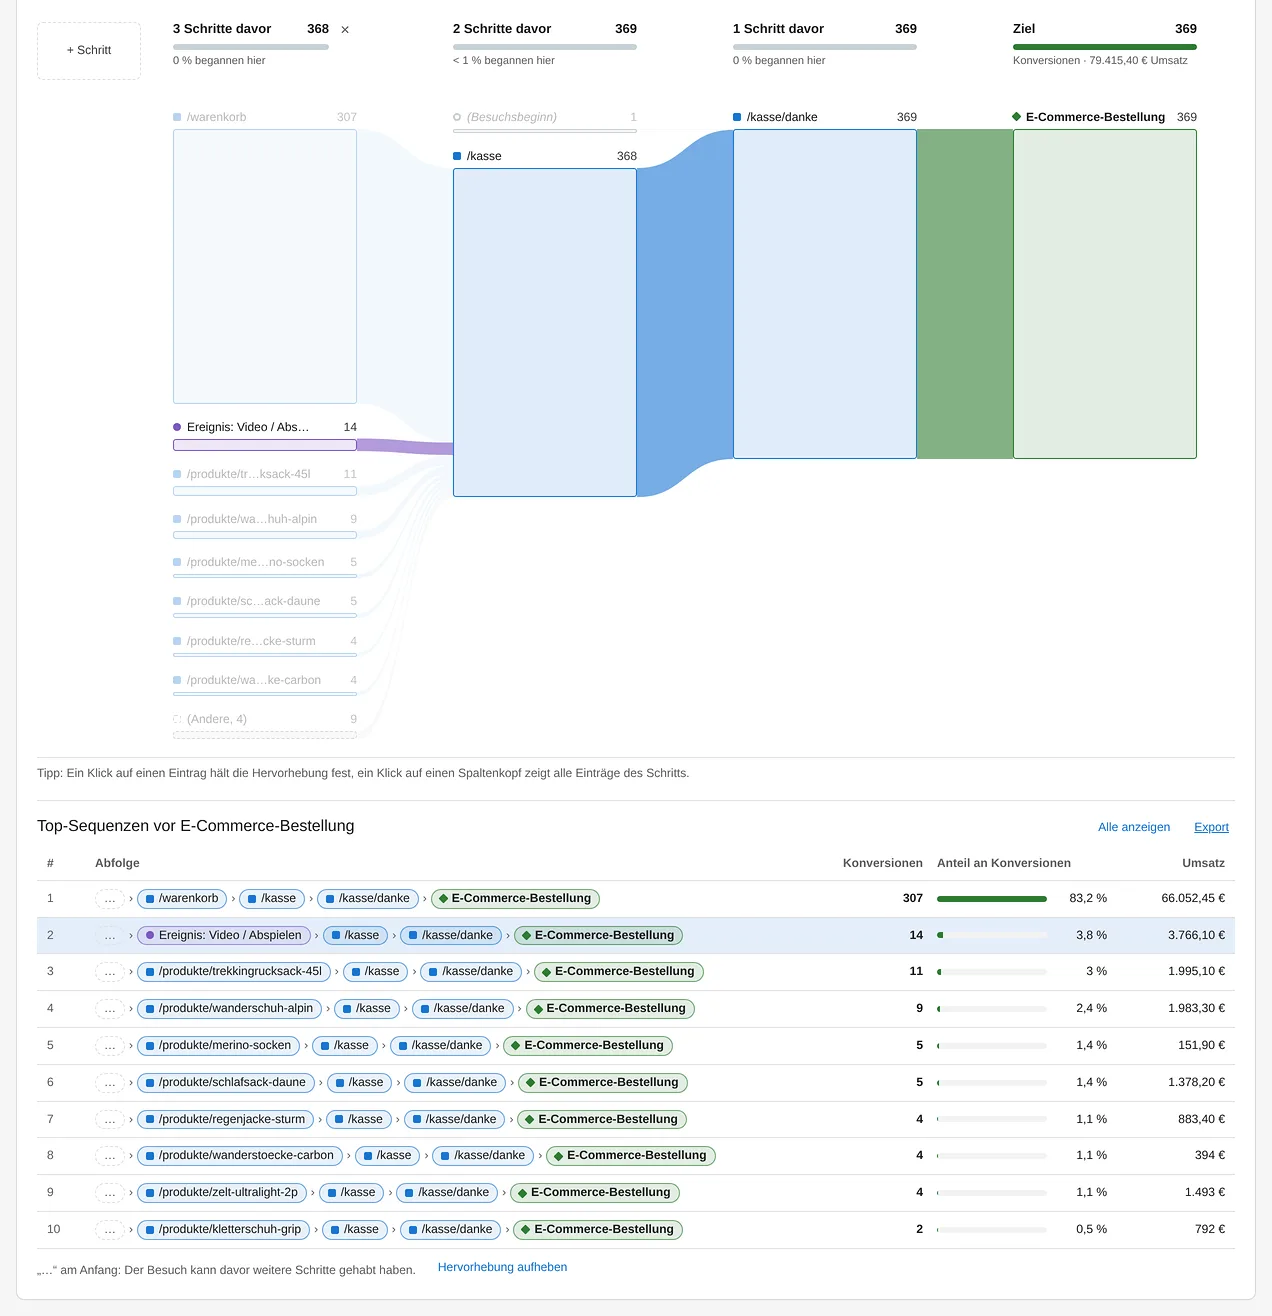Expand the ellipsis in sequence row 10
This screenshot has width=1272, height=1316.
coord(110,1230)
